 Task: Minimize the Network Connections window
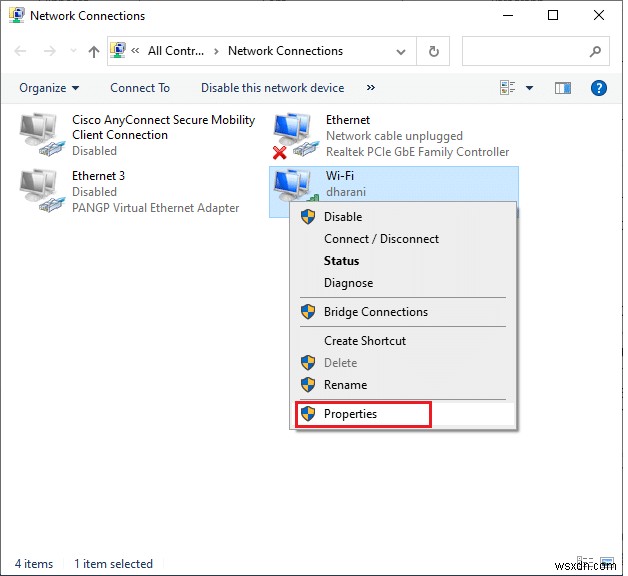(x=508, y=16)
